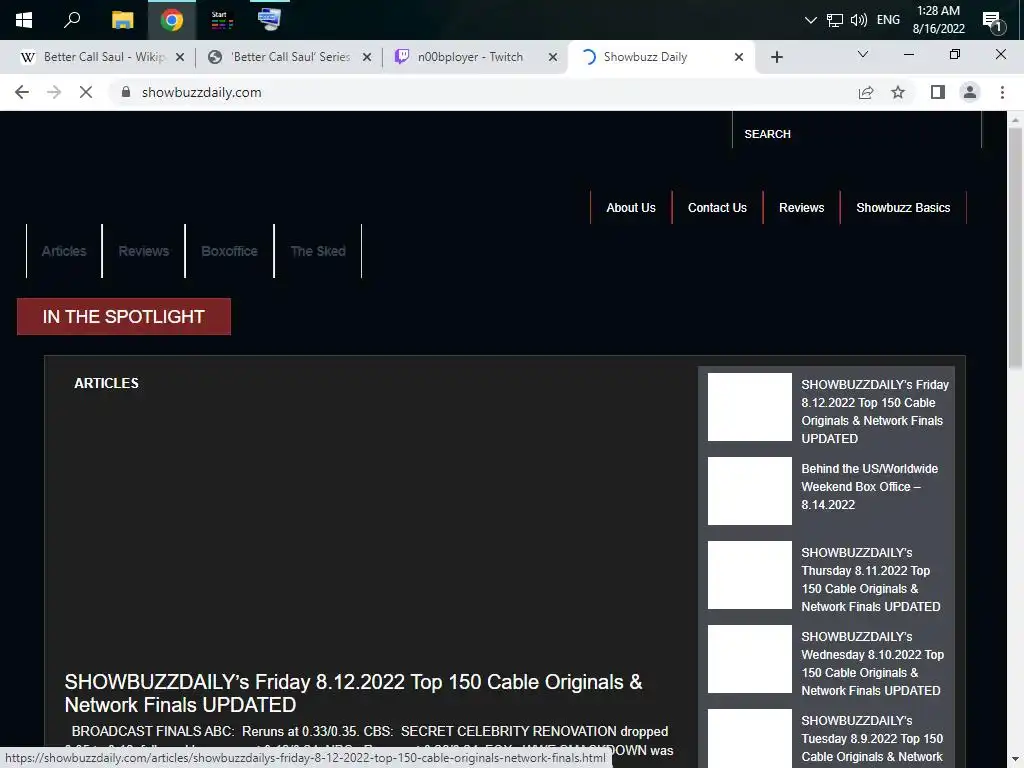Open Wednesday 8.10.2022 Top 150 link
The image size is (1024, 768).
[x=872, y=664]
